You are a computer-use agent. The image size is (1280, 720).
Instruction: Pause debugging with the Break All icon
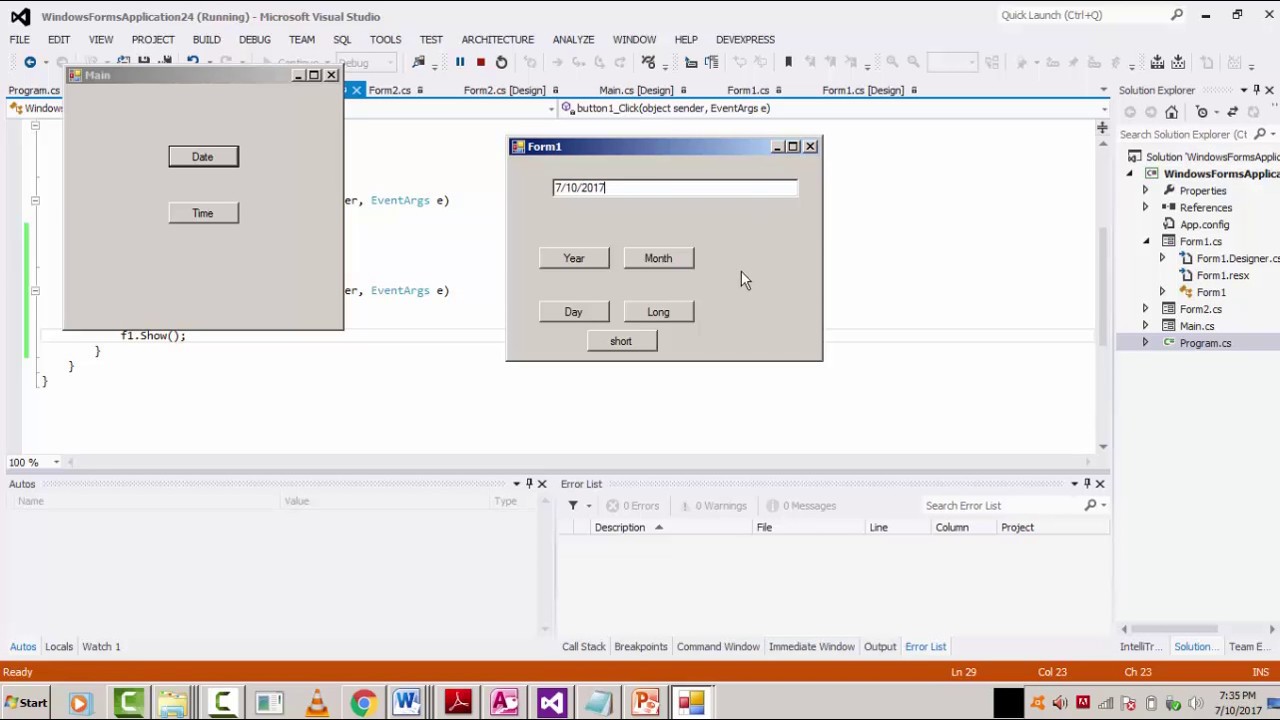pos(460,63)
